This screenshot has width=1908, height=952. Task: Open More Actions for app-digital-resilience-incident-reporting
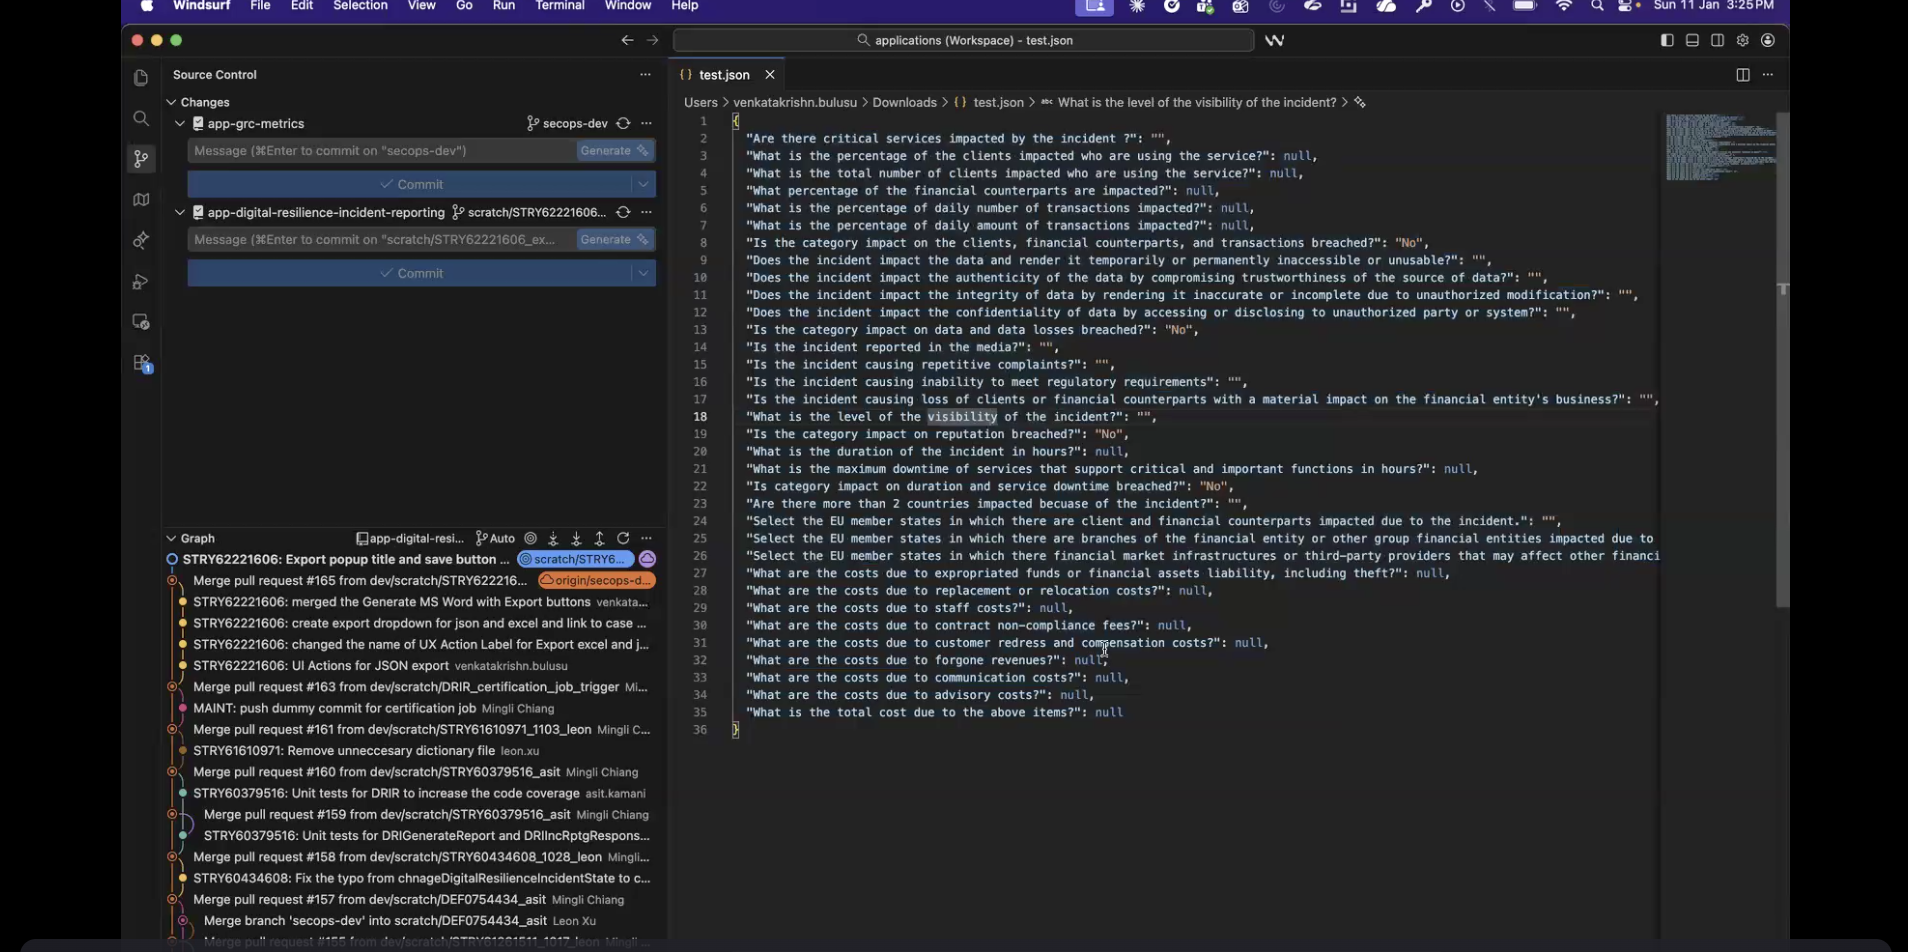(x=646, y=212)
